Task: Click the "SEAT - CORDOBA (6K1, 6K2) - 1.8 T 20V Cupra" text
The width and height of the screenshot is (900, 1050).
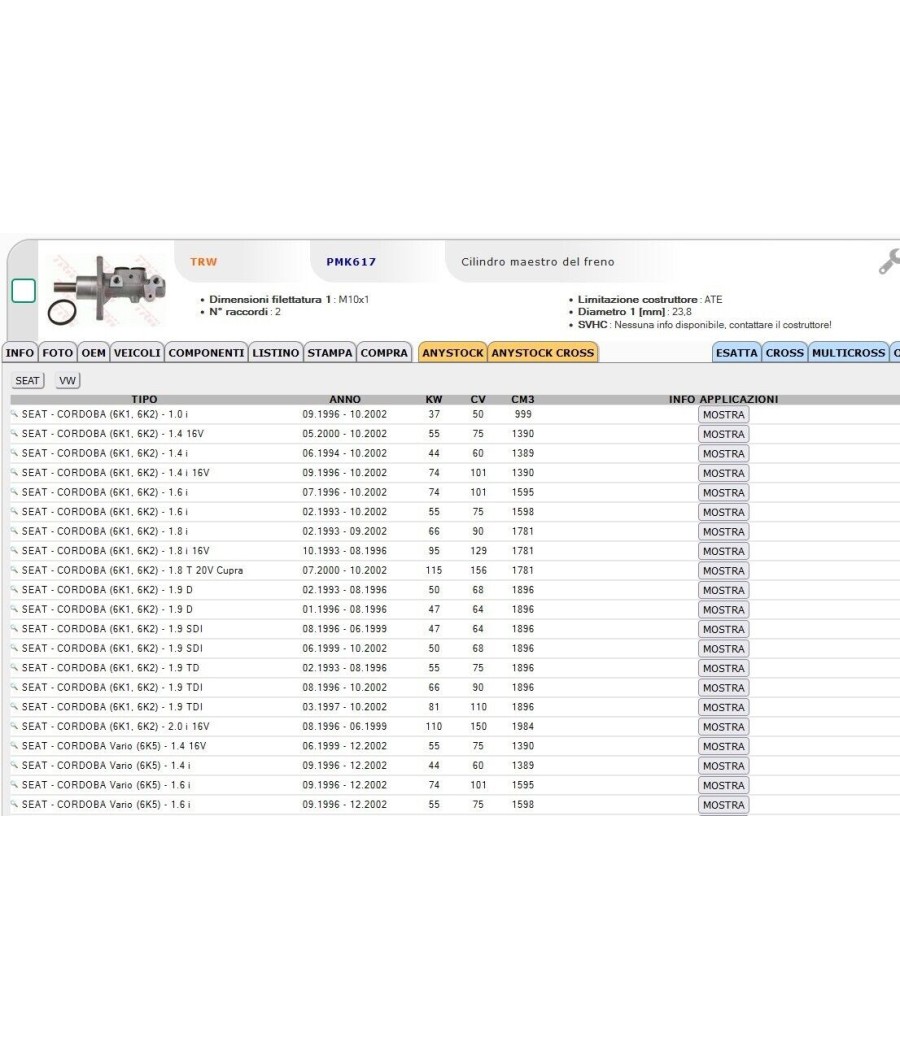Action: pos(132,571)
